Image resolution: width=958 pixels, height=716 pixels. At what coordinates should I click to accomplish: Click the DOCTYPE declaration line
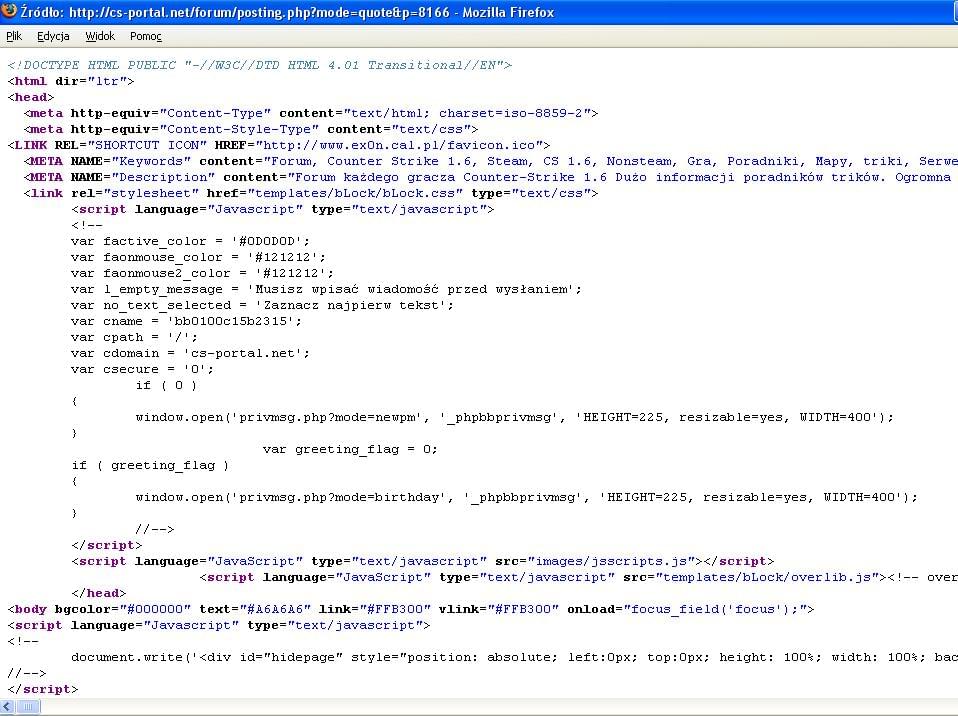[260, 65]
